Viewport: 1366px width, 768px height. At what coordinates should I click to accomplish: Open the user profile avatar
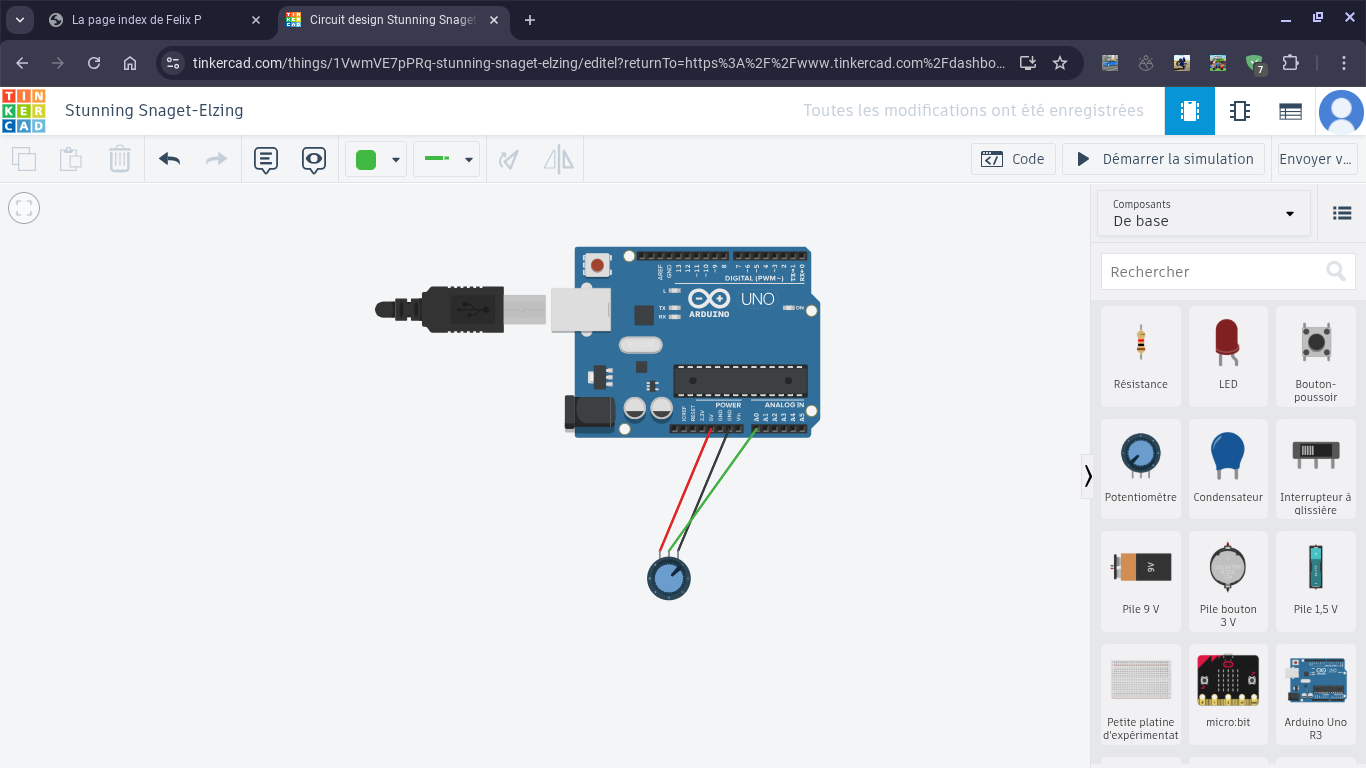(1341, 111)
